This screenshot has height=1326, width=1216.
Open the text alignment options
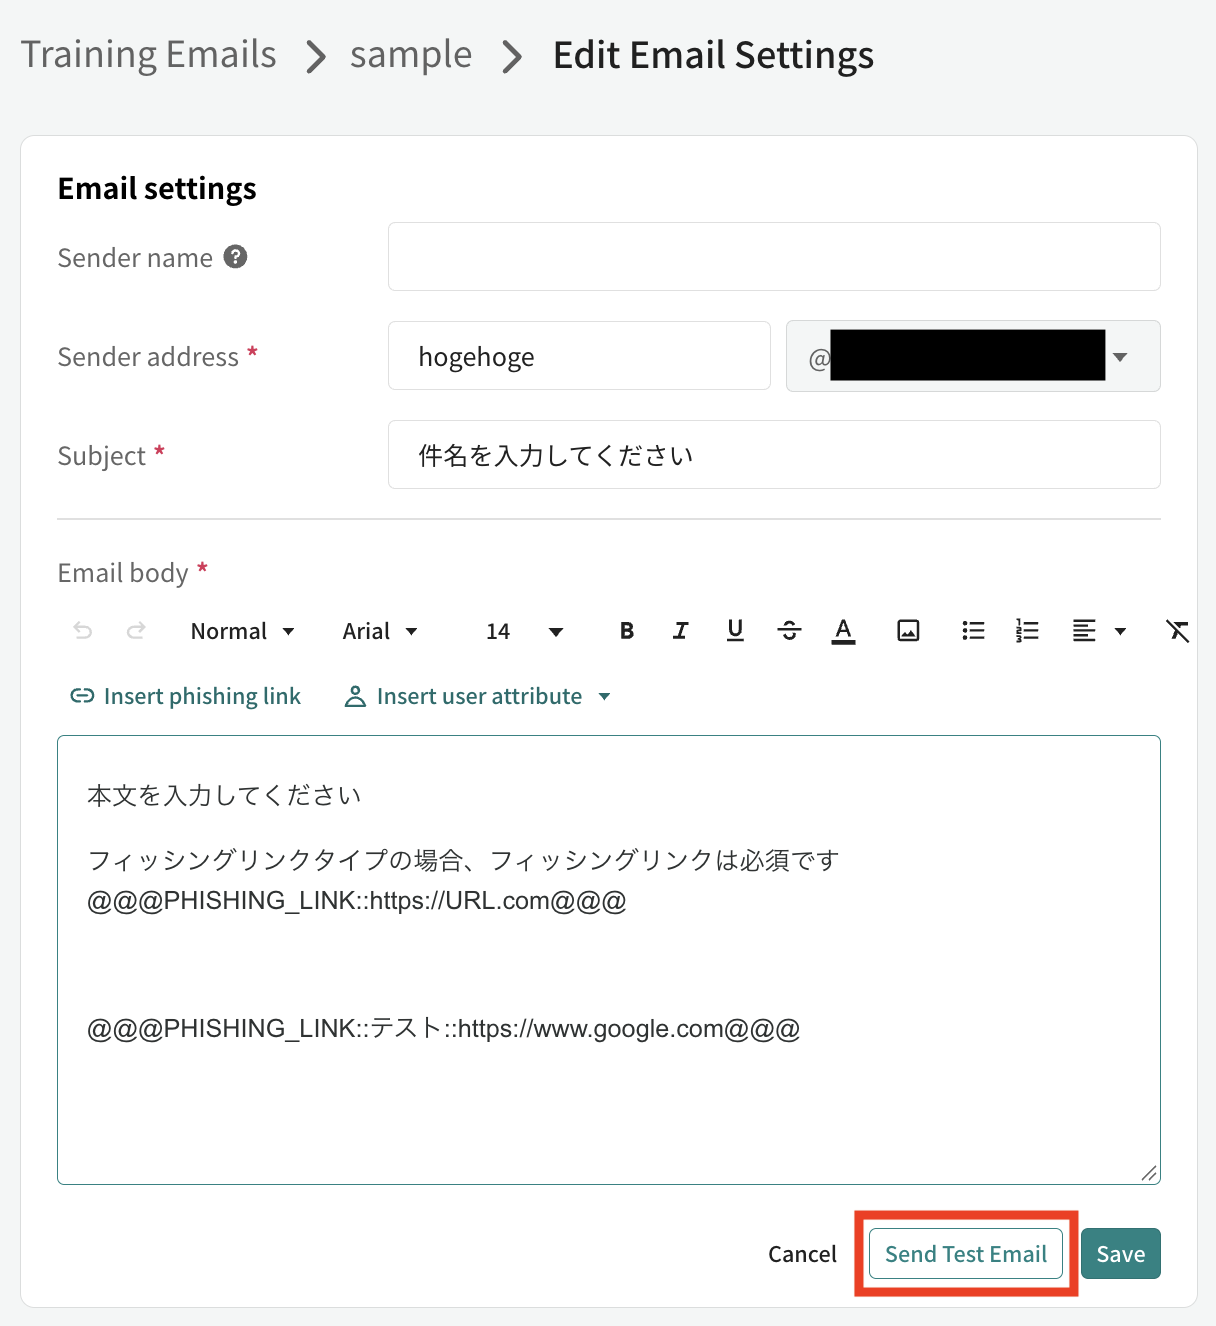tap(1099, 631)
